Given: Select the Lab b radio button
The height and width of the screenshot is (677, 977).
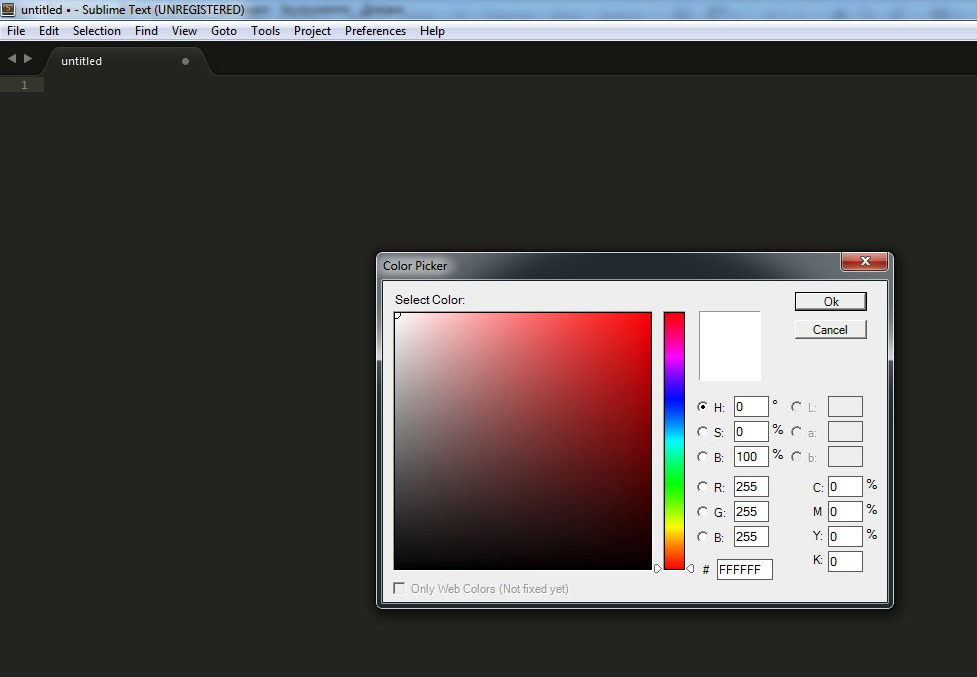Looking at the screenshot, I should [x=796, y=457].
